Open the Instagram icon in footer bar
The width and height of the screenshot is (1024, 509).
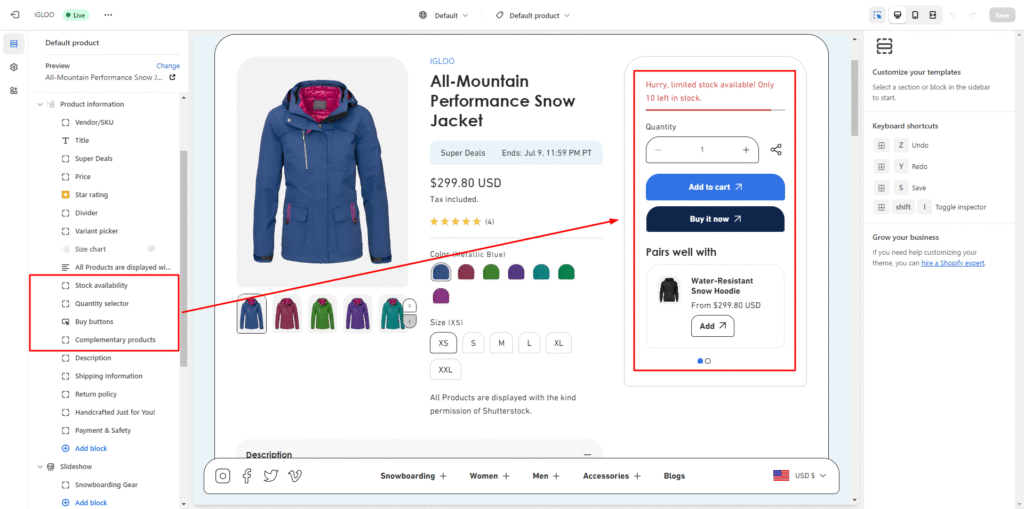[x=223, y=476]
